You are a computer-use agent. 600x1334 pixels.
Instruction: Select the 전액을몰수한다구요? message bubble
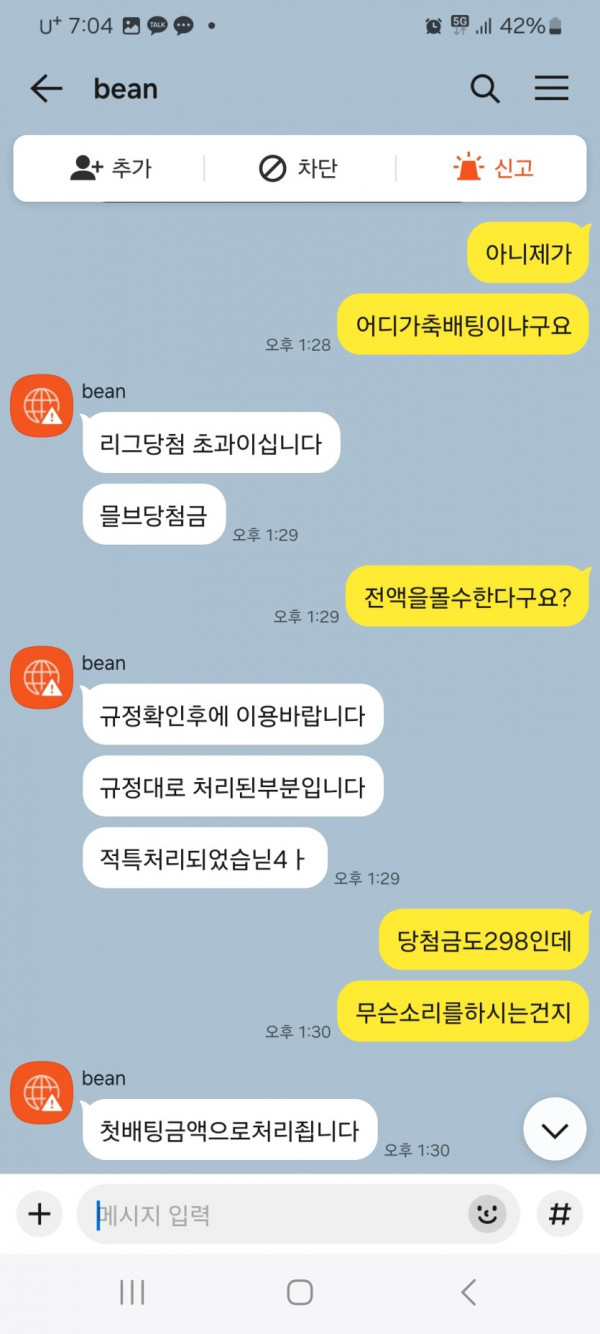pos(467,597)
